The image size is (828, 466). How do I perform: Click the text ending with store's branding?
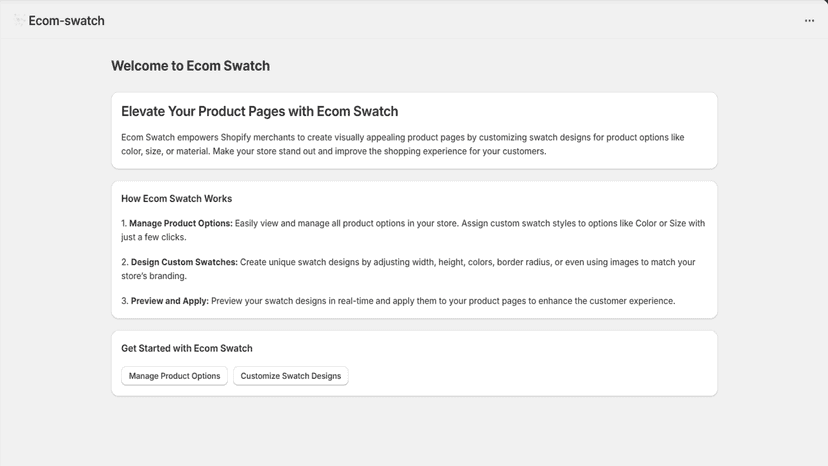pos(154,276)
